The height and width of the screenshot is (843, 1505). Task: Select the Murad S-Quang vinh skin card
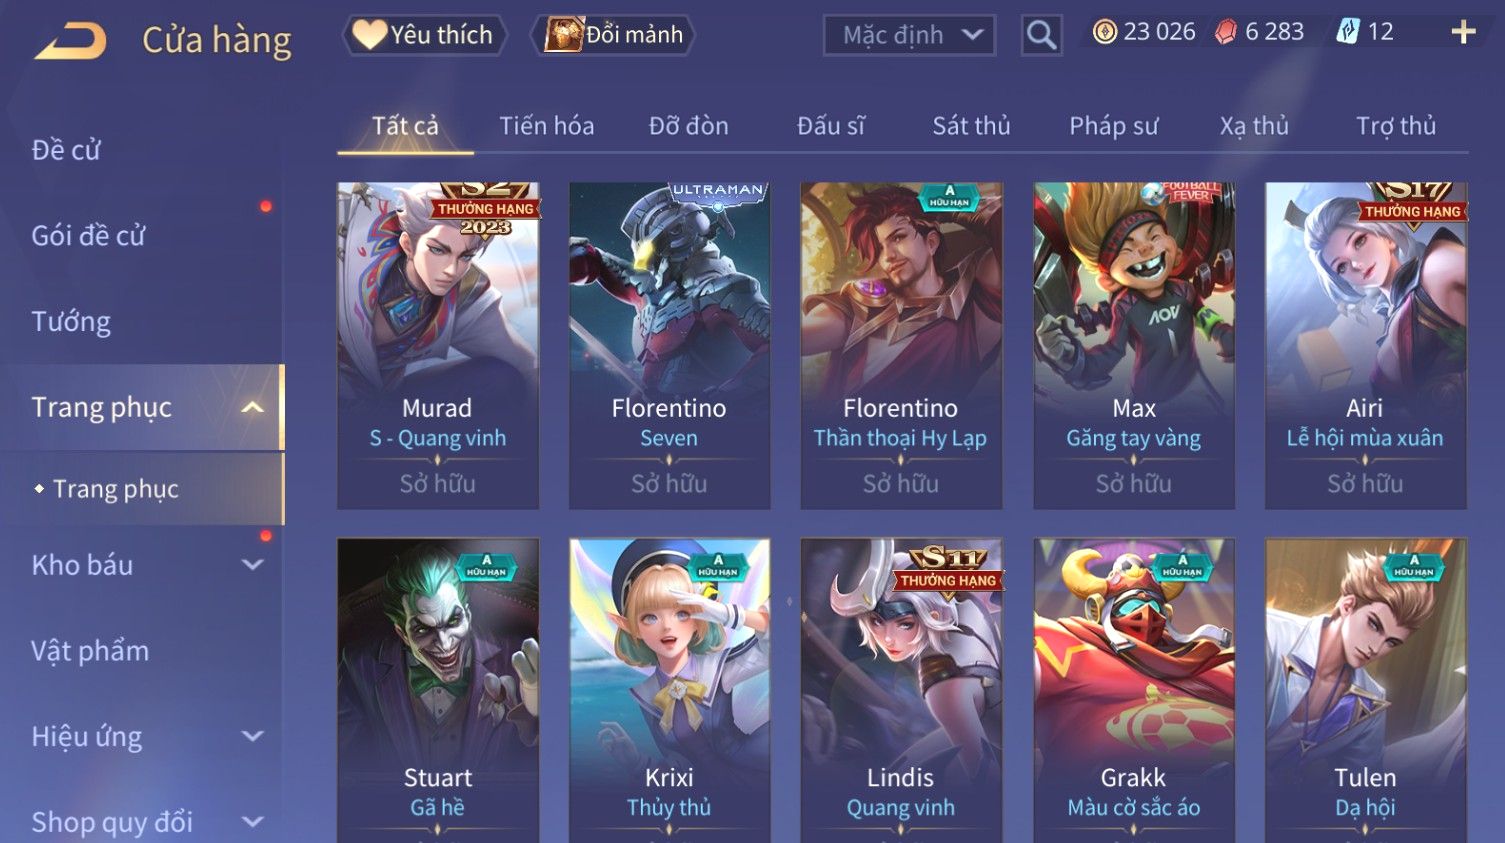438,345
